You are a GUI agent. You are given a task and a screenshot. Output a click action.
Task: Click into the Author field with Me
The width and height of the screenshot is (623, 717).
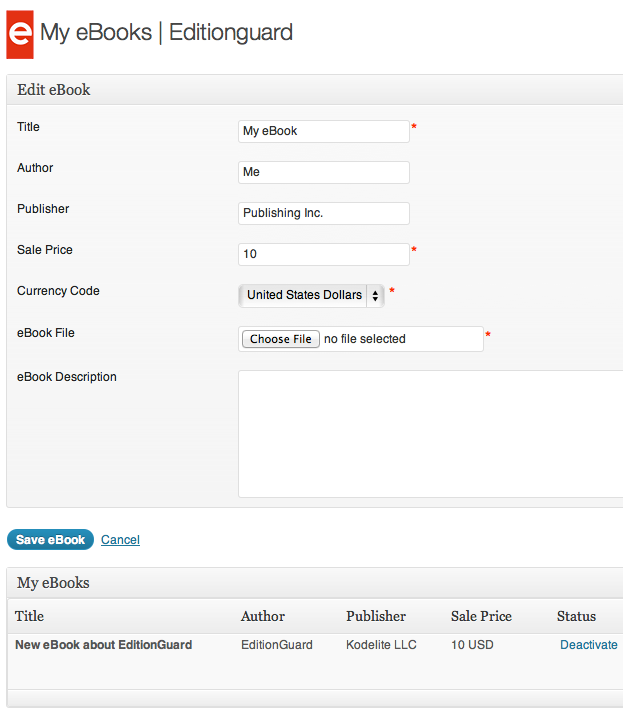[x=324, y=172]
